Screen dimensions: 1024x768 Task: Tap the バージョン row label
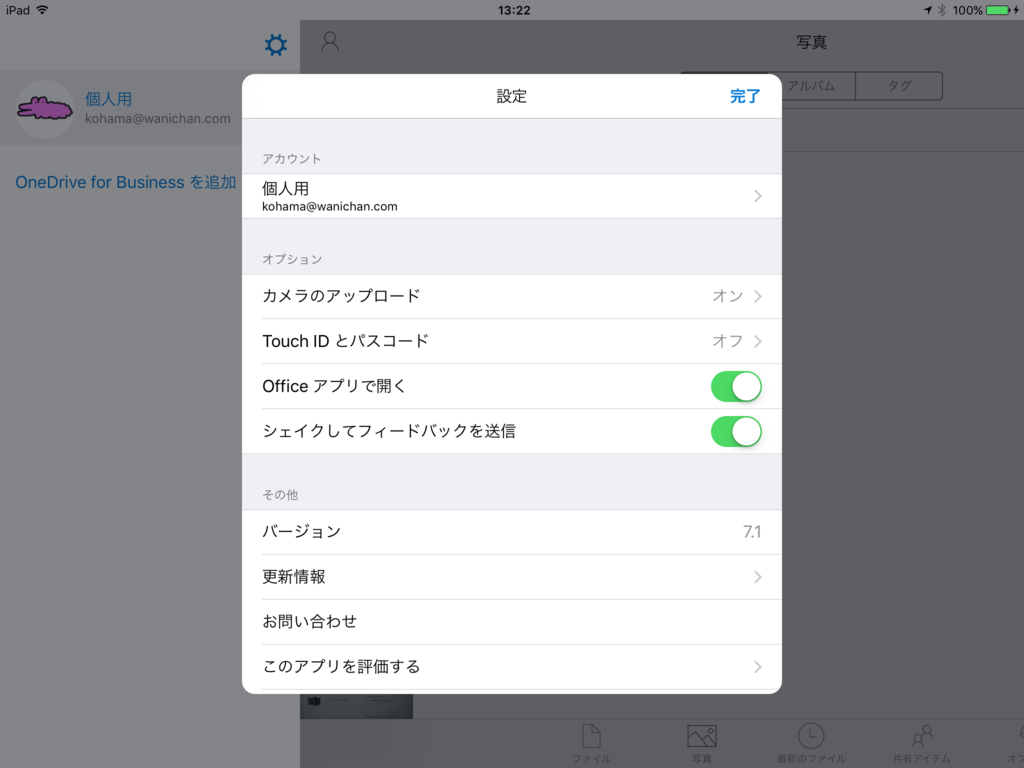(302, 532)
